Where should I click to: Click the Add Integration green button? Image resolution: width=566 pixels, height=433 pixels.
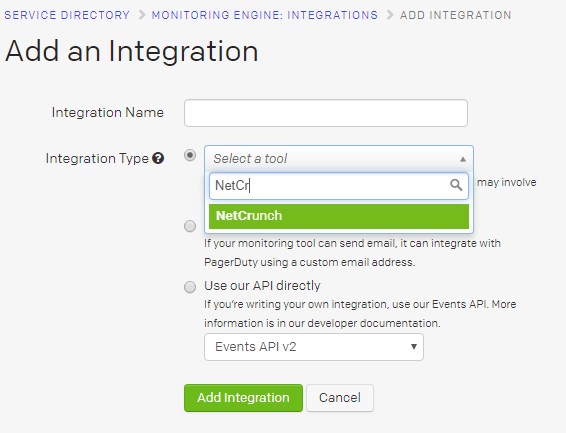tap(243, 398)
